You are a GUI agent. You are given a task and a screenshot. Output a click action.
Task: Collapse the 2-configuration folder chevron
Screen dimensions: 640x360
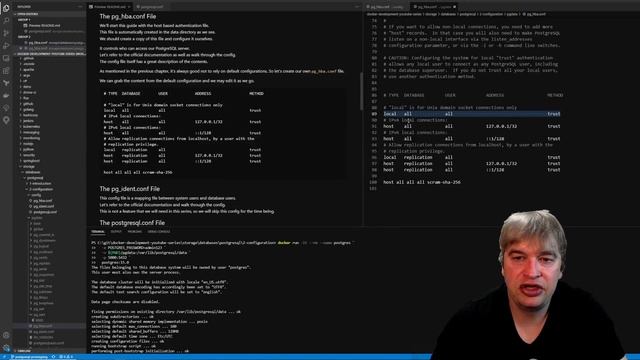[x=27, y=189]
